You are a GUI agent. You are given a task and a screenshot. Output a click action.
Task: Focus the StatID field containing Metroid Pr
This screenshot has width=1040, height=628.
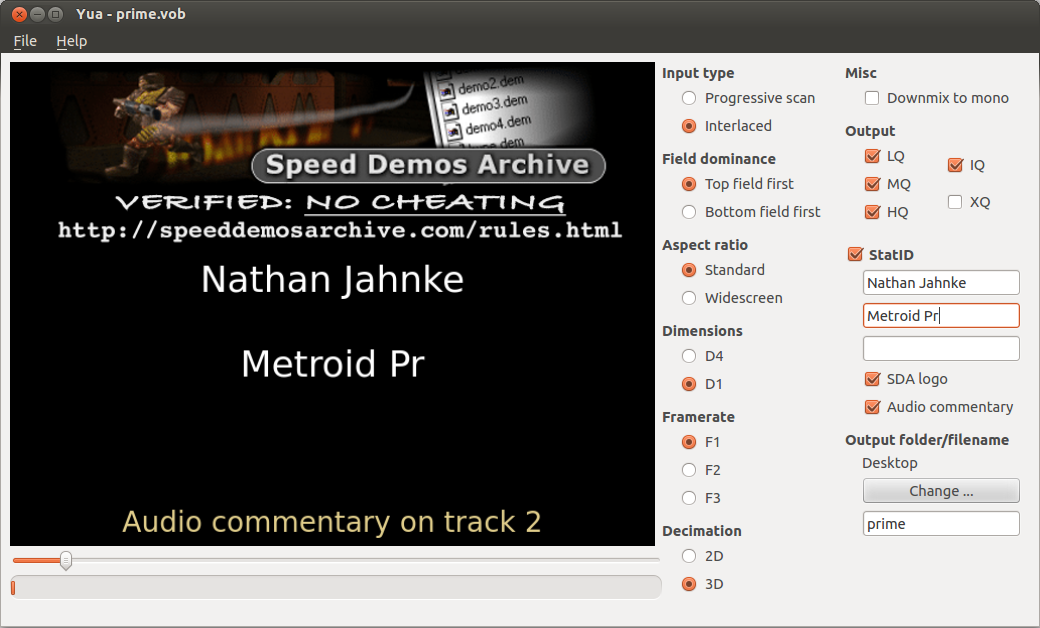pos(941,316)
